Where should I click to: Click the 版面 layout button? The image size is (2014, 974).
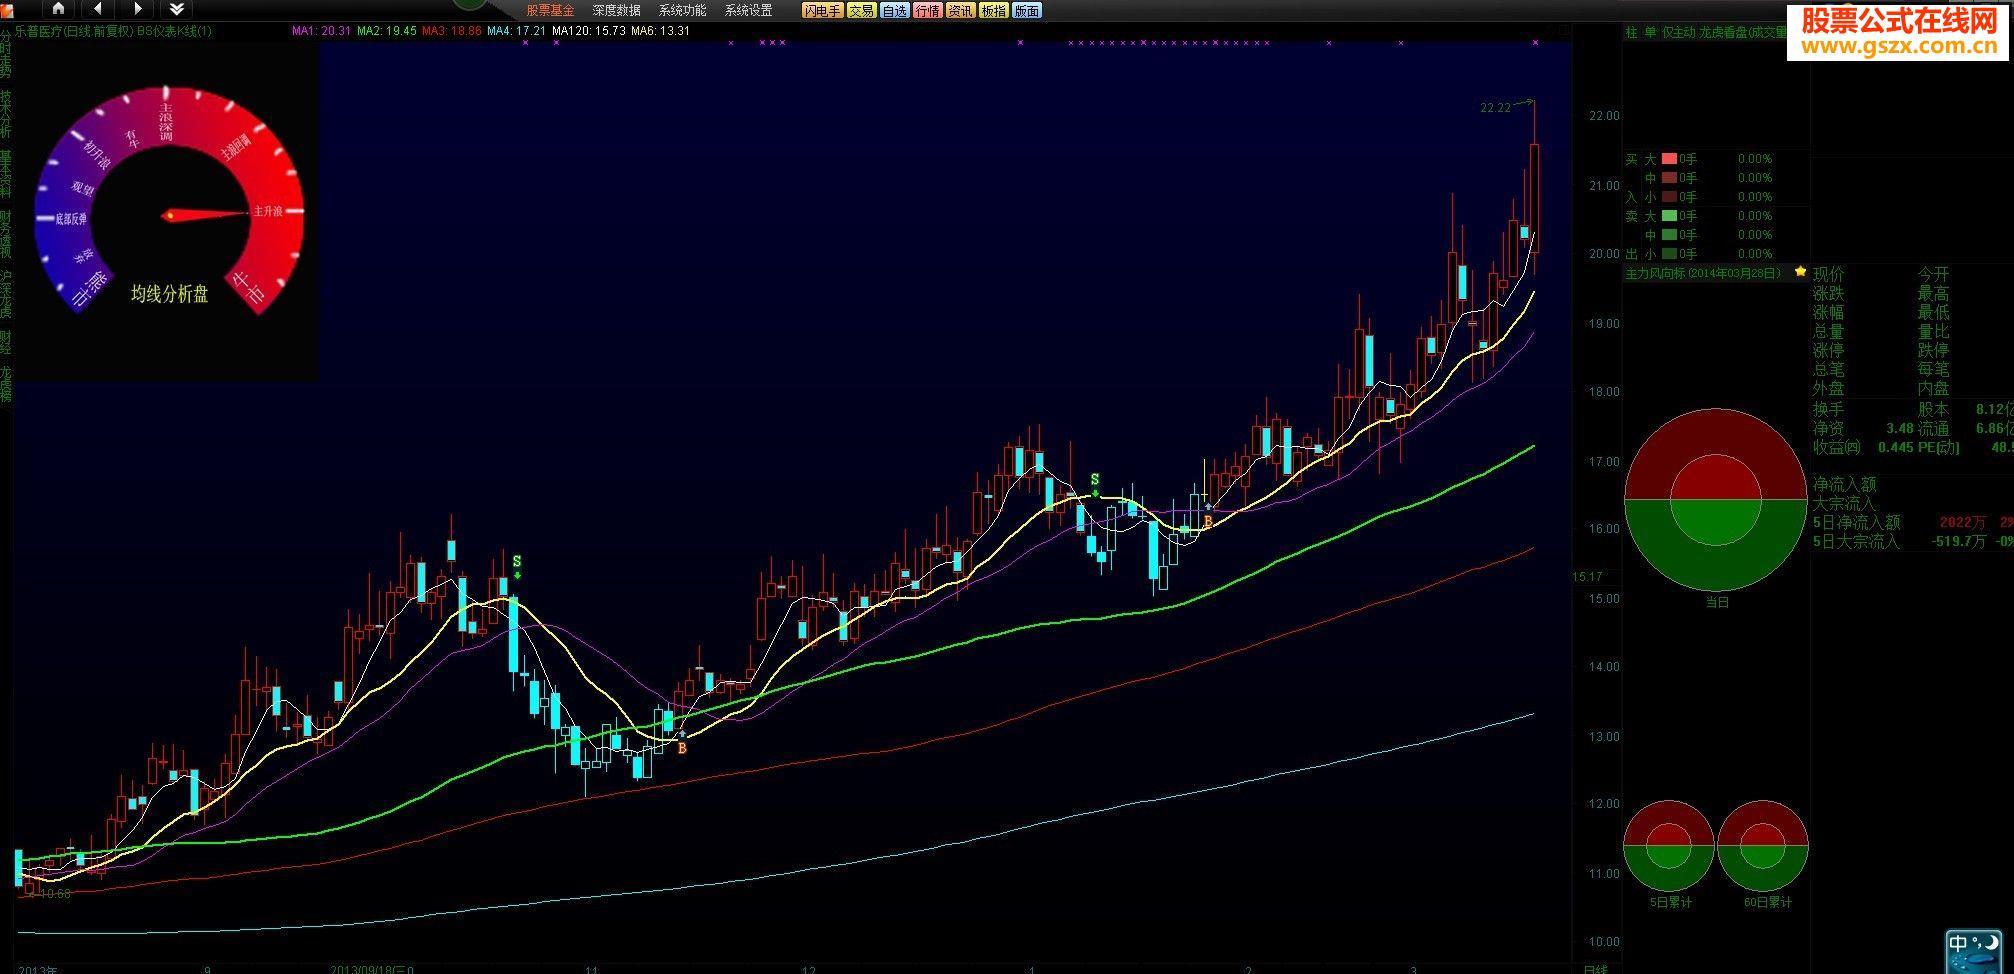(x=1027, y=10)
